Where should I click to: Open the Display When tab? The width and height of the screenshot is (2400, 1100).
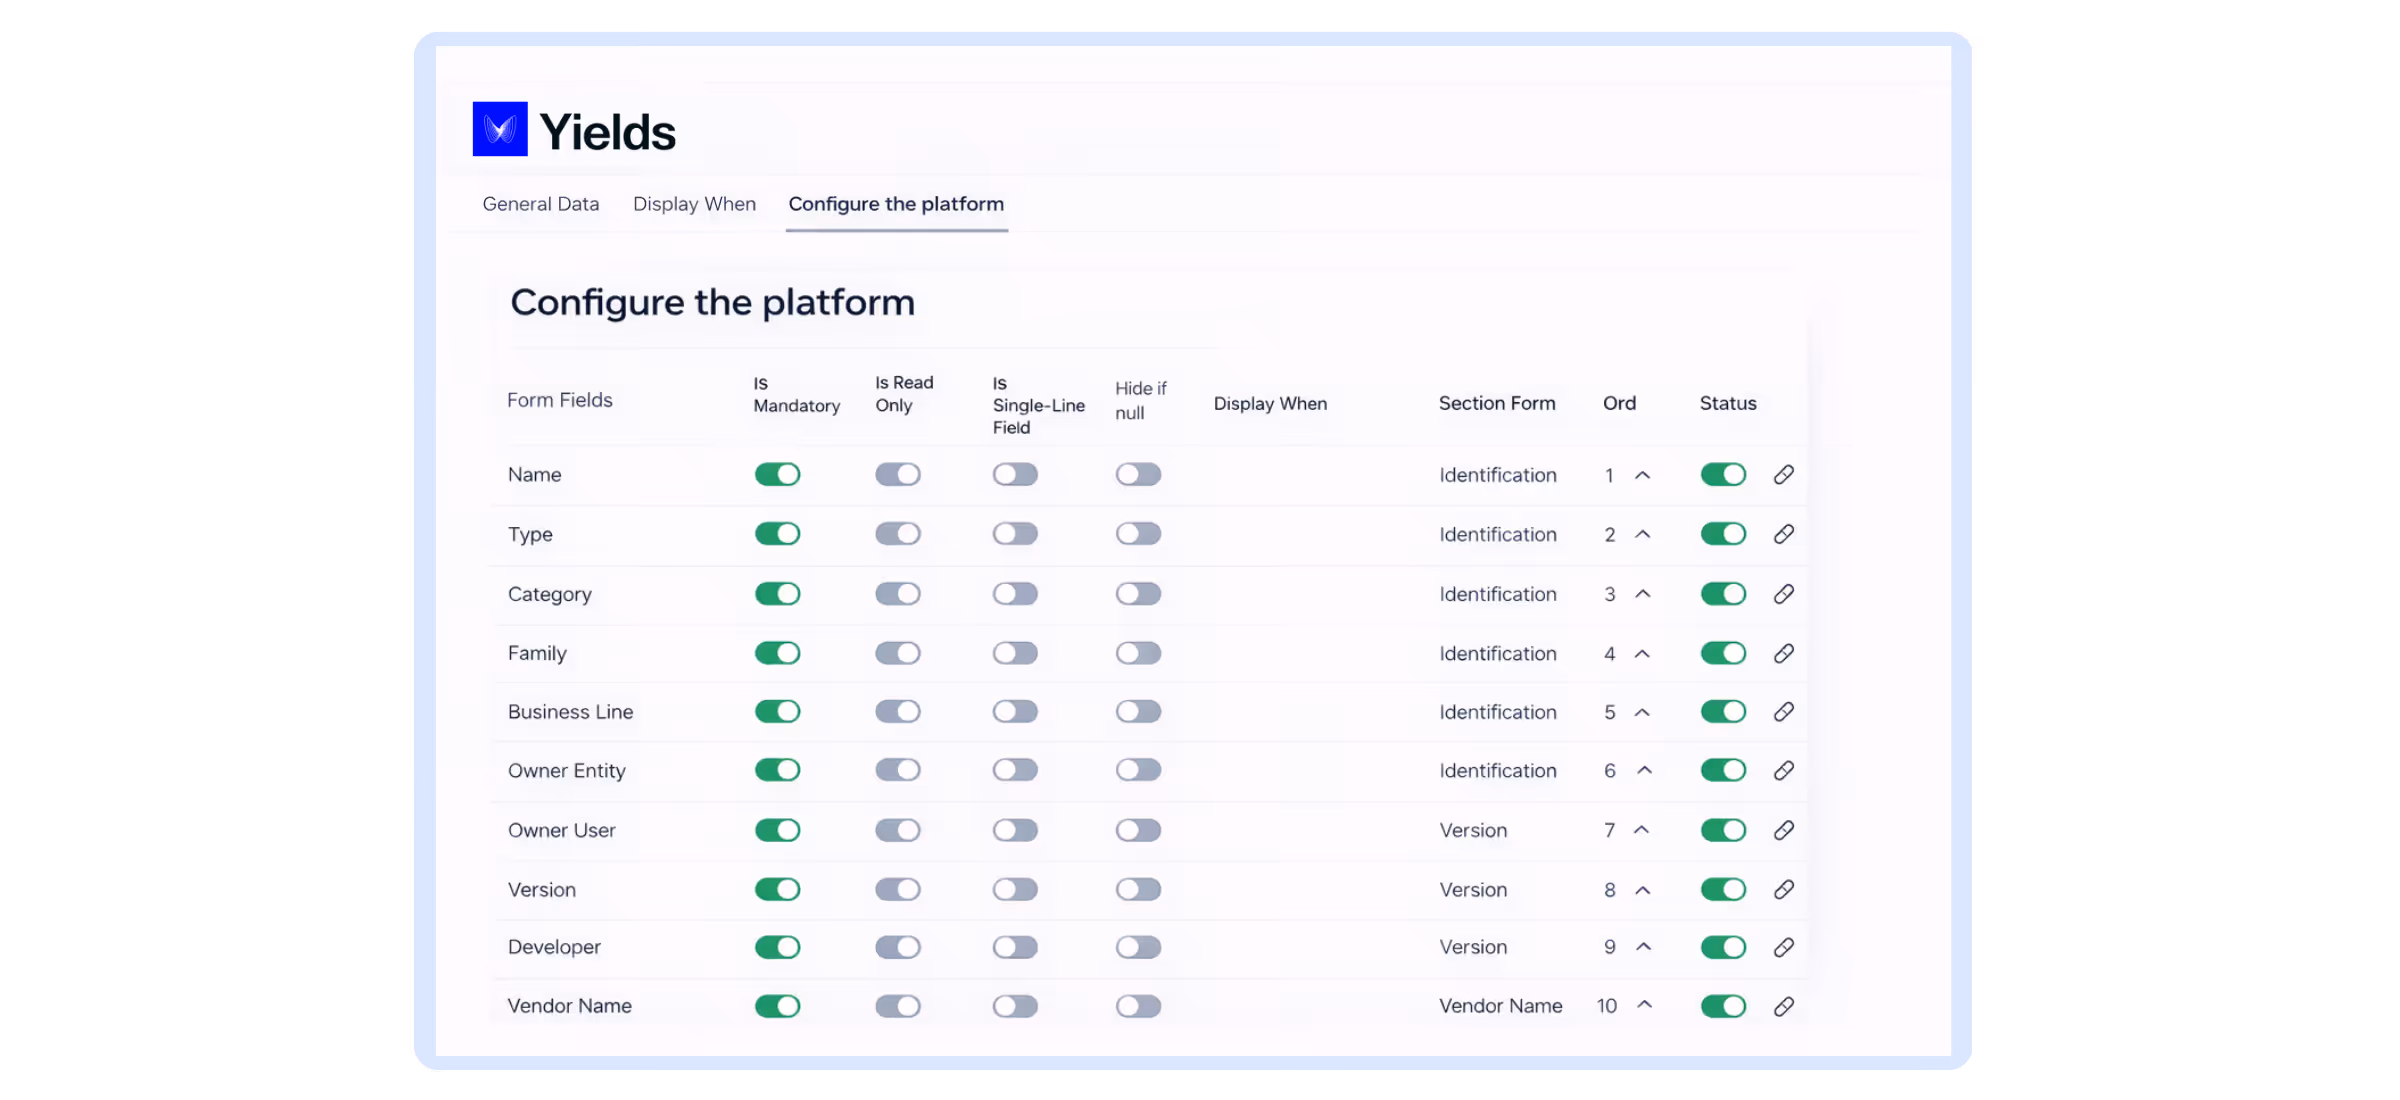click(x=694, y=204)
